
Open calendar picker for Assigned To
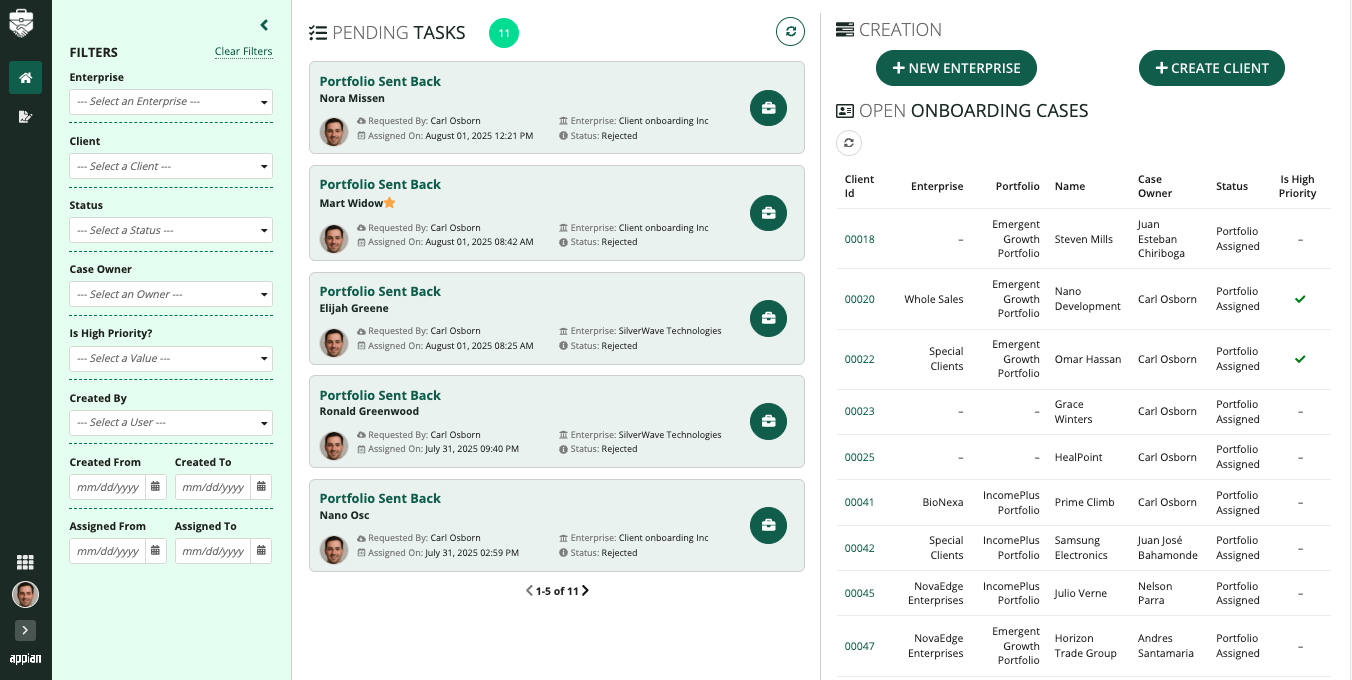261,551
